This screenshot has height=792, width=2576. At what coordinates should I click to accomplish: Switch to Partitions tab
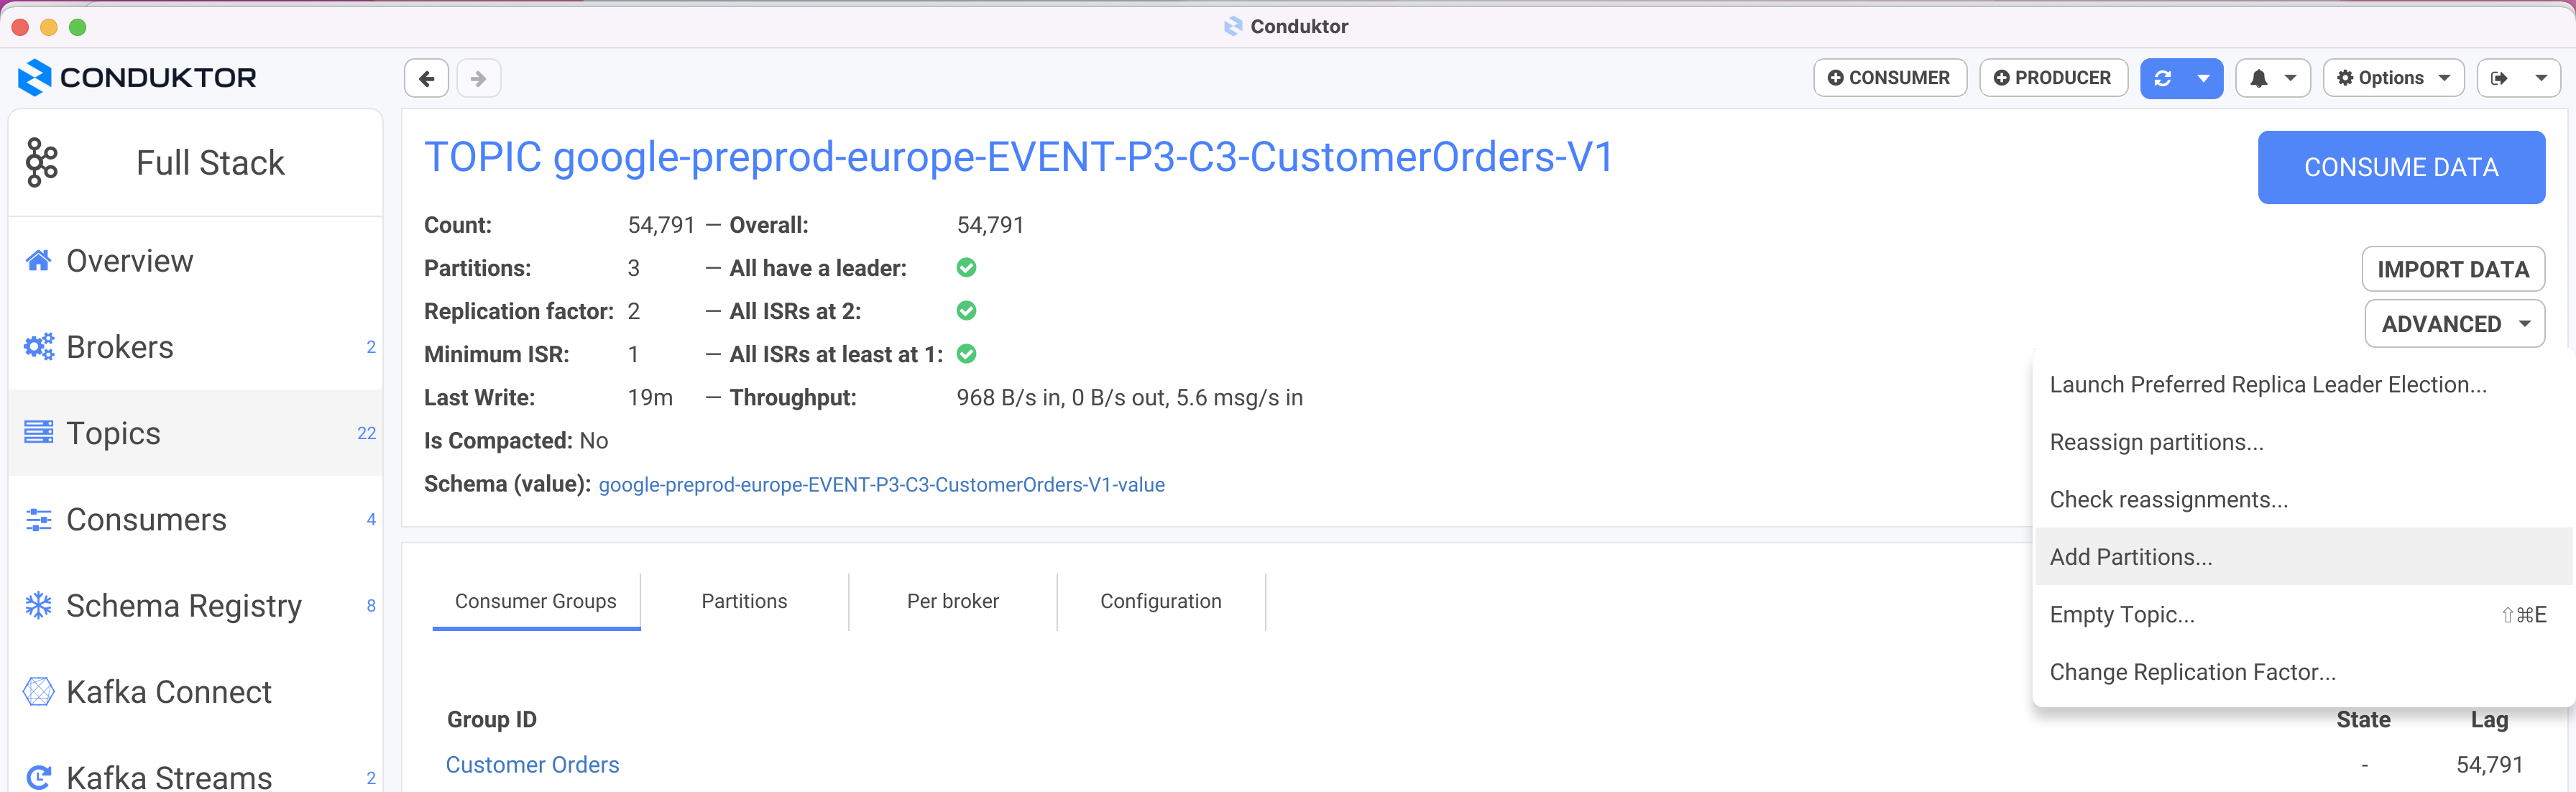pyautogui.click(x=744, y=601)
